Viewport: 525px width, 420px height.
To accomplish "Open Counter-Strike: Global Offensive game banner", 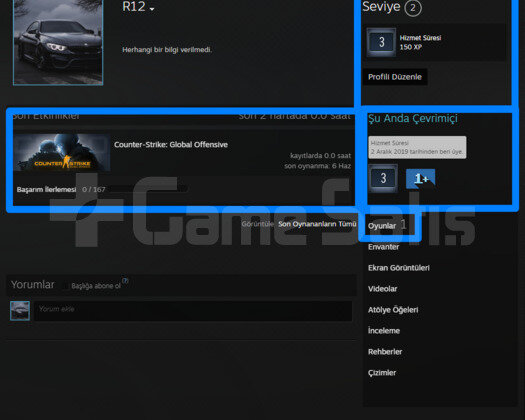I will pyautogui.click(x=62, y=153).
